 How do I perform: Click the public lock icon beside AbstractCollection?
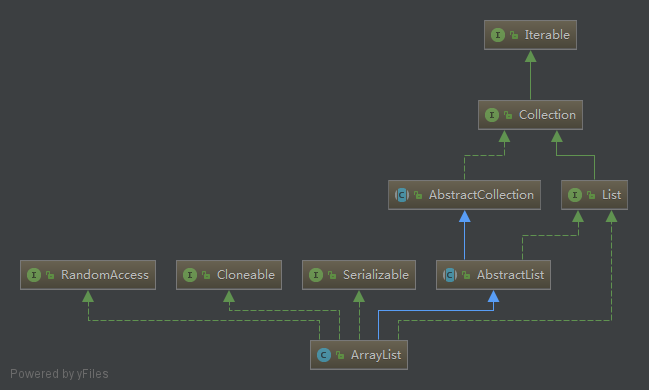(418, 195)
